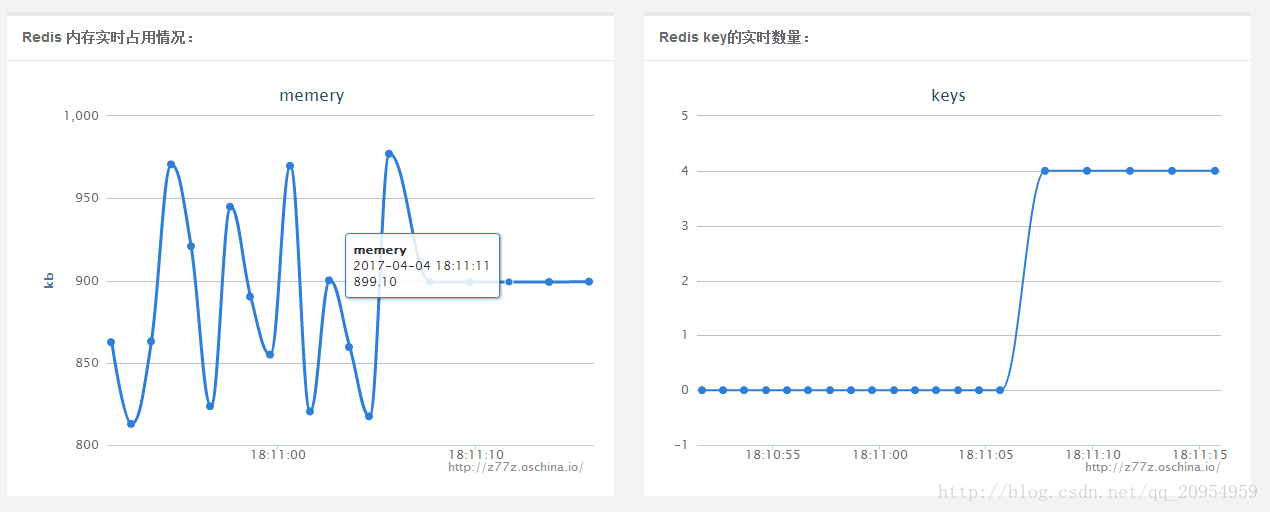The image size is (1270, 512).
Task: Click the last keys data point at value 4
Action: 1215,171
